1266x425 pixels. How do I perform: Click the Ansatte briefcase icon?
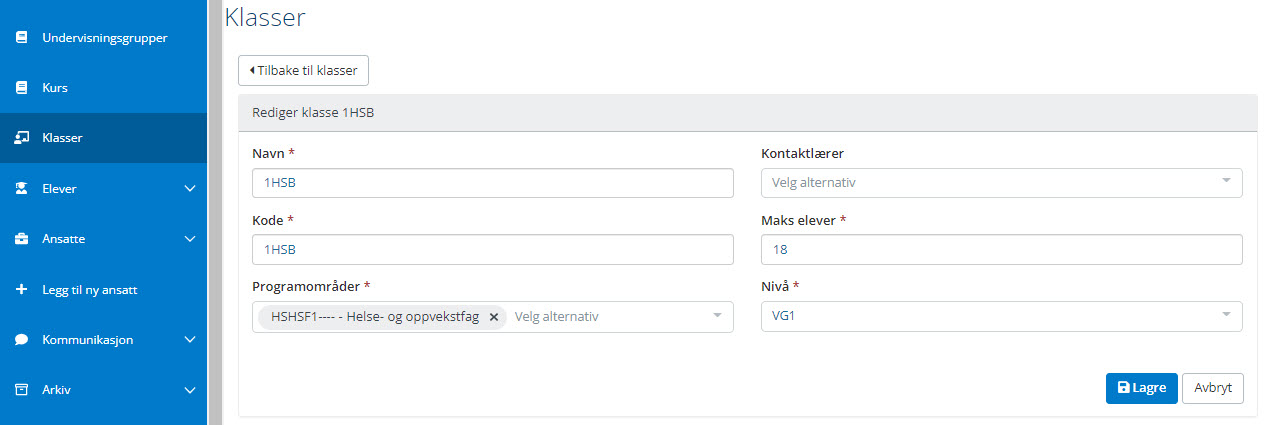tap(21, 239)
